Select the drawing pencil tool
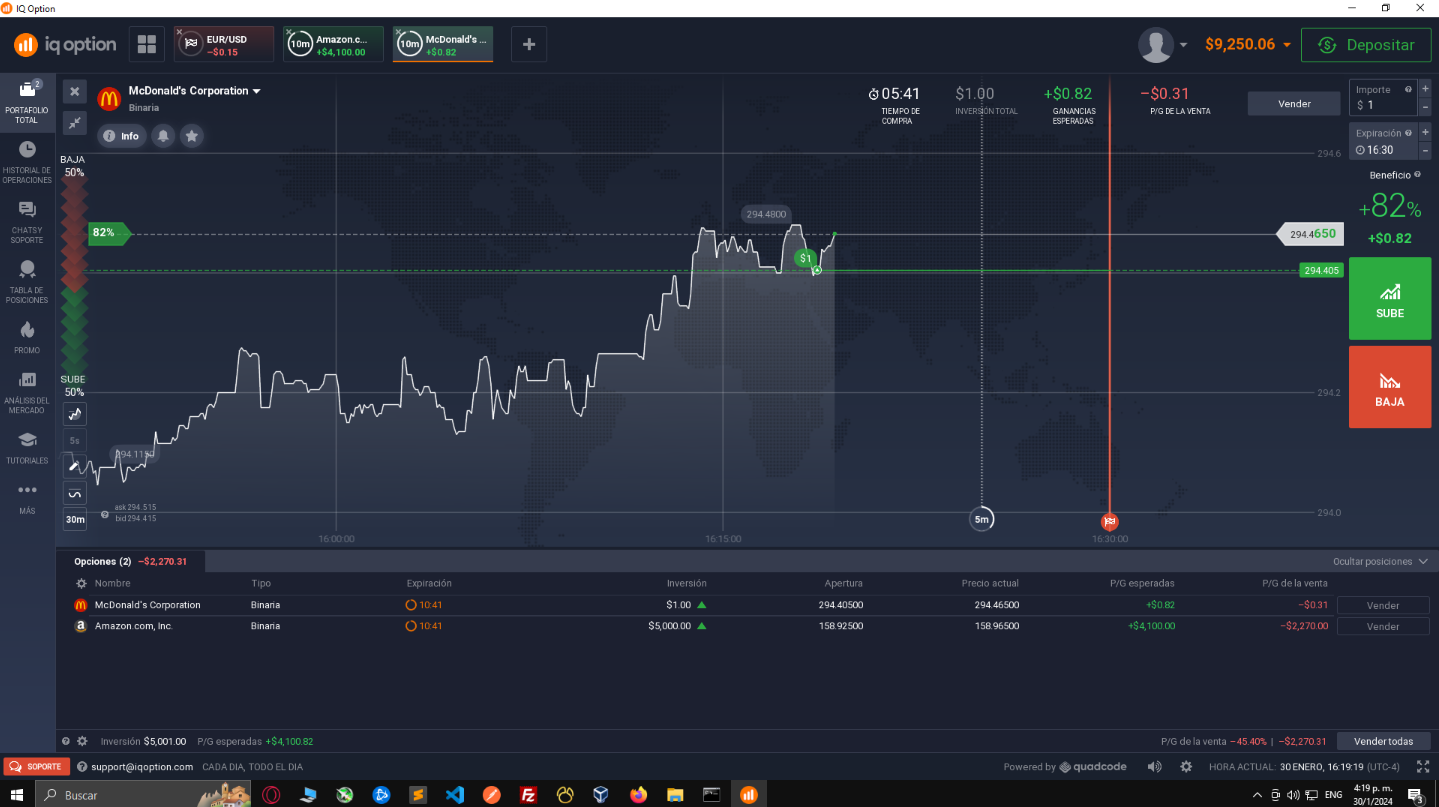The width and height of the screenshot is (1439, 807). [75, 466]
